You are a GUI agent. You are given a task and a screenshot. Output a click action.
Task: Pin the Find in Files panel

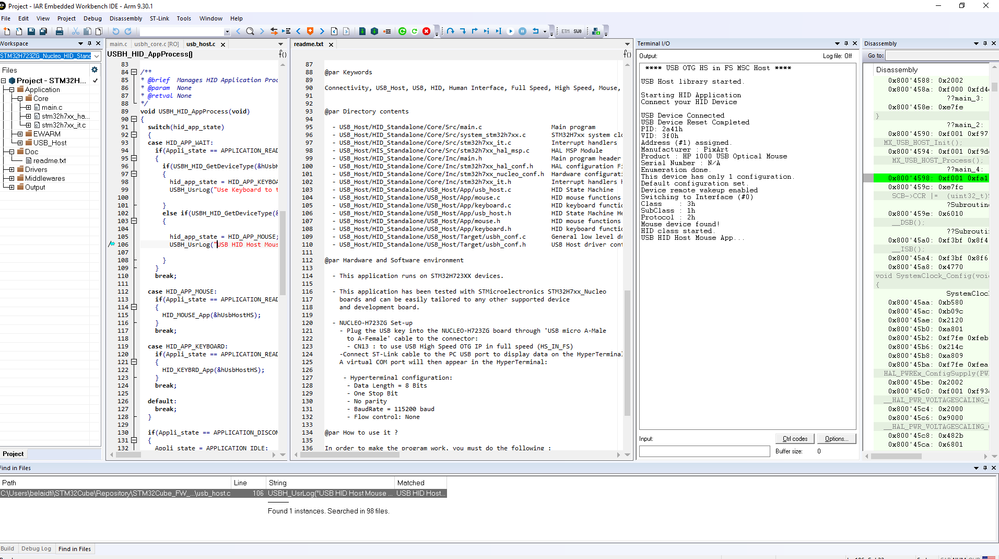click(x=984, y=468)
